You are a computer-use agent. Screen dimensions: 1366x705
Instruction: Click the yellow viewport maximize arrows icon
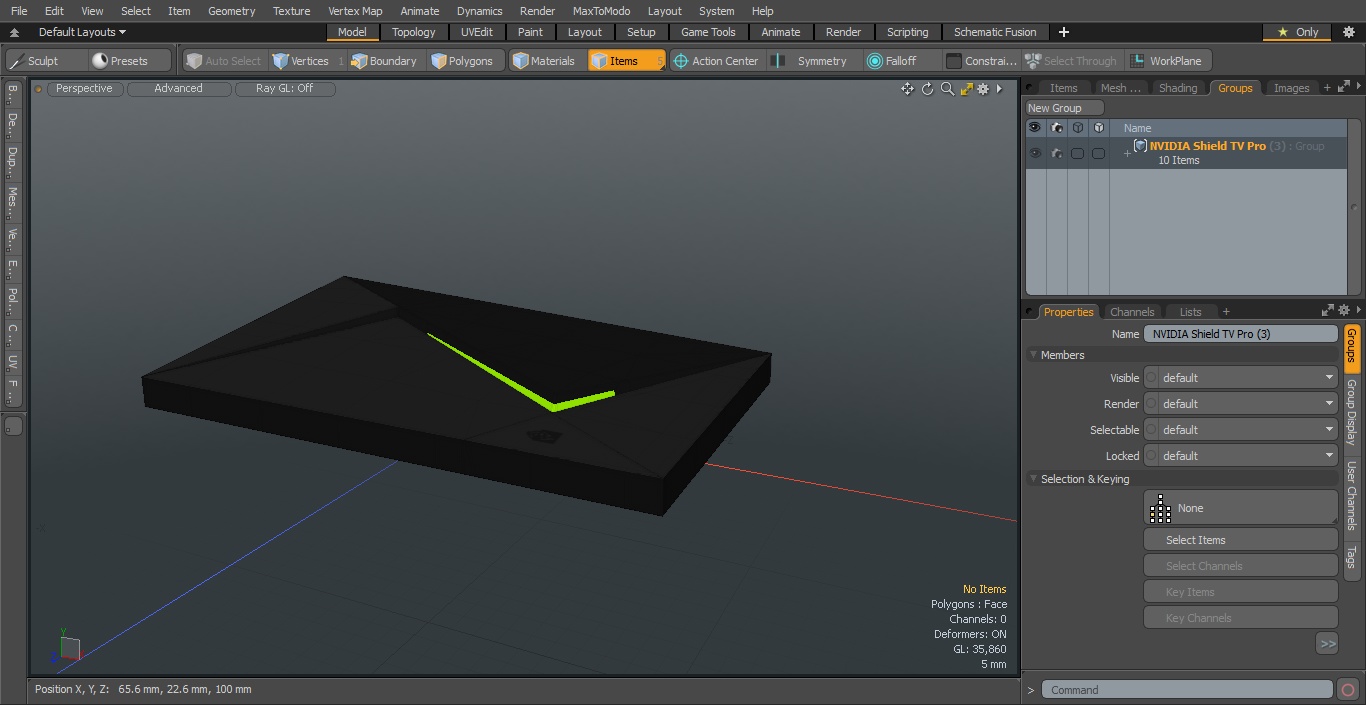(966, 89)
